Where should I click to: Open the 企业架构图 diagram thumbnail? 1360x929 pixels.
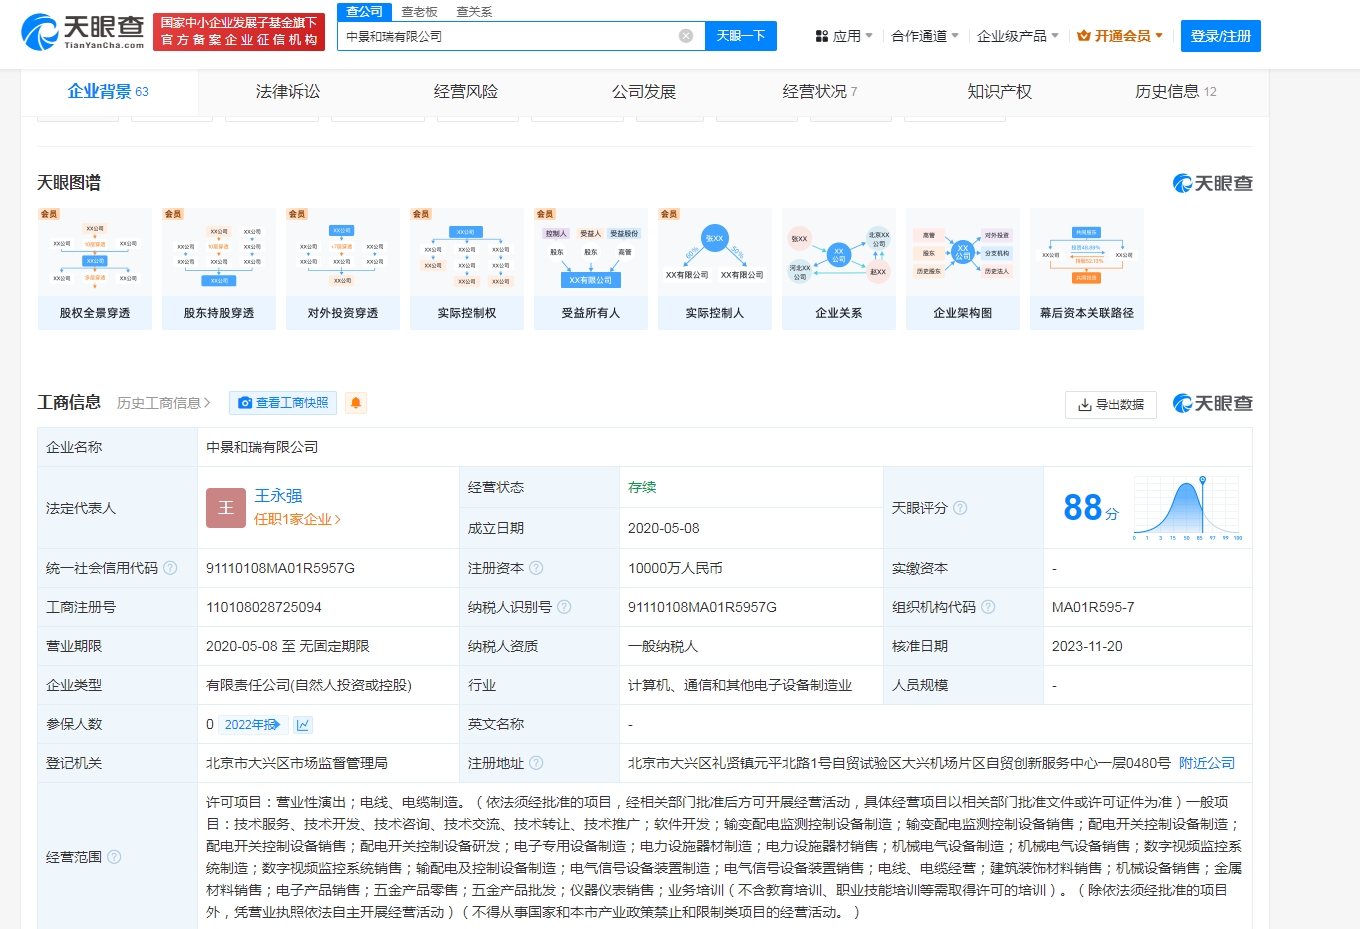pos(963,269)
